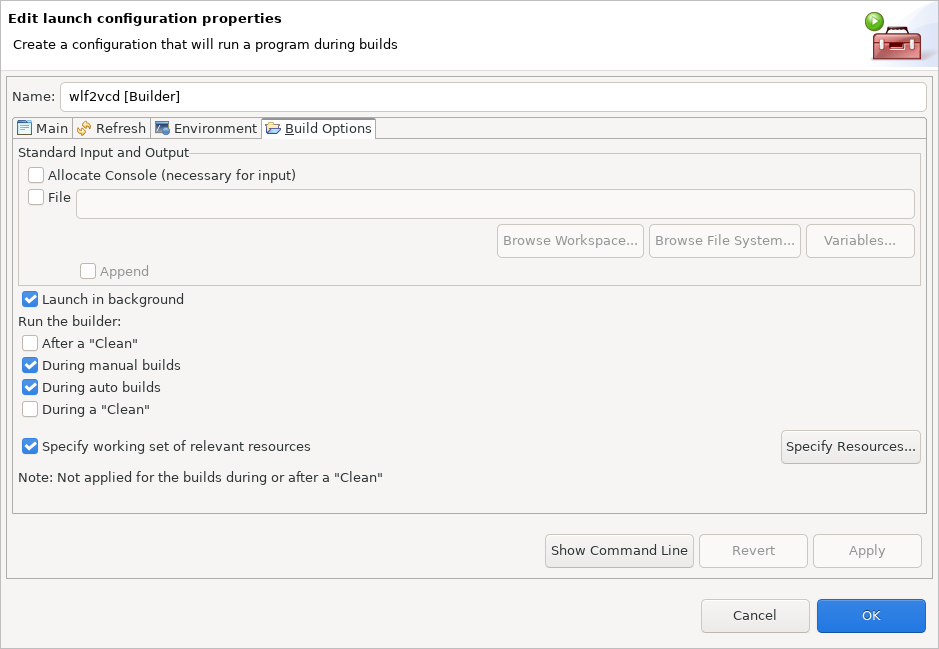
Task: Uncheck Launch in background
Action: point(30,299)
